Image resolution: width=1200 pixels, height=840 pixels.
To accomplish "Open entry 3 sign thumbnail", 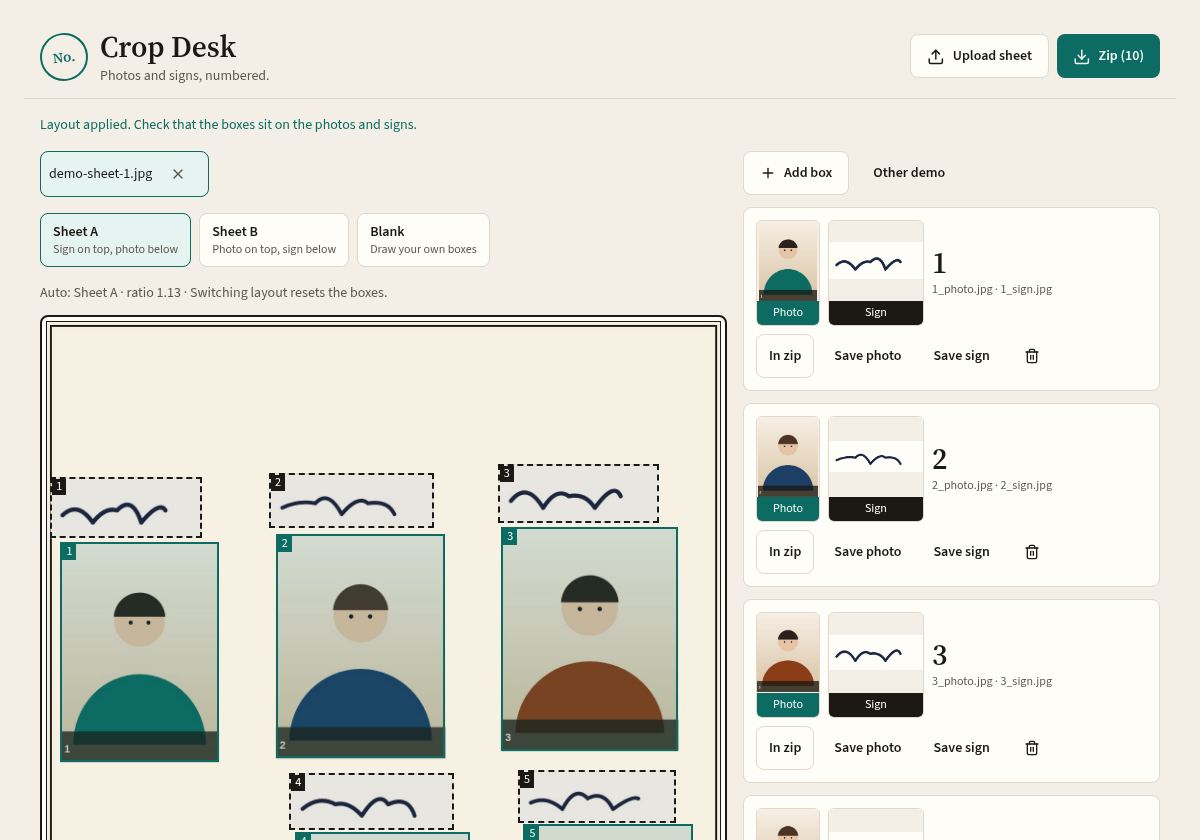I will tap(876, 665).
